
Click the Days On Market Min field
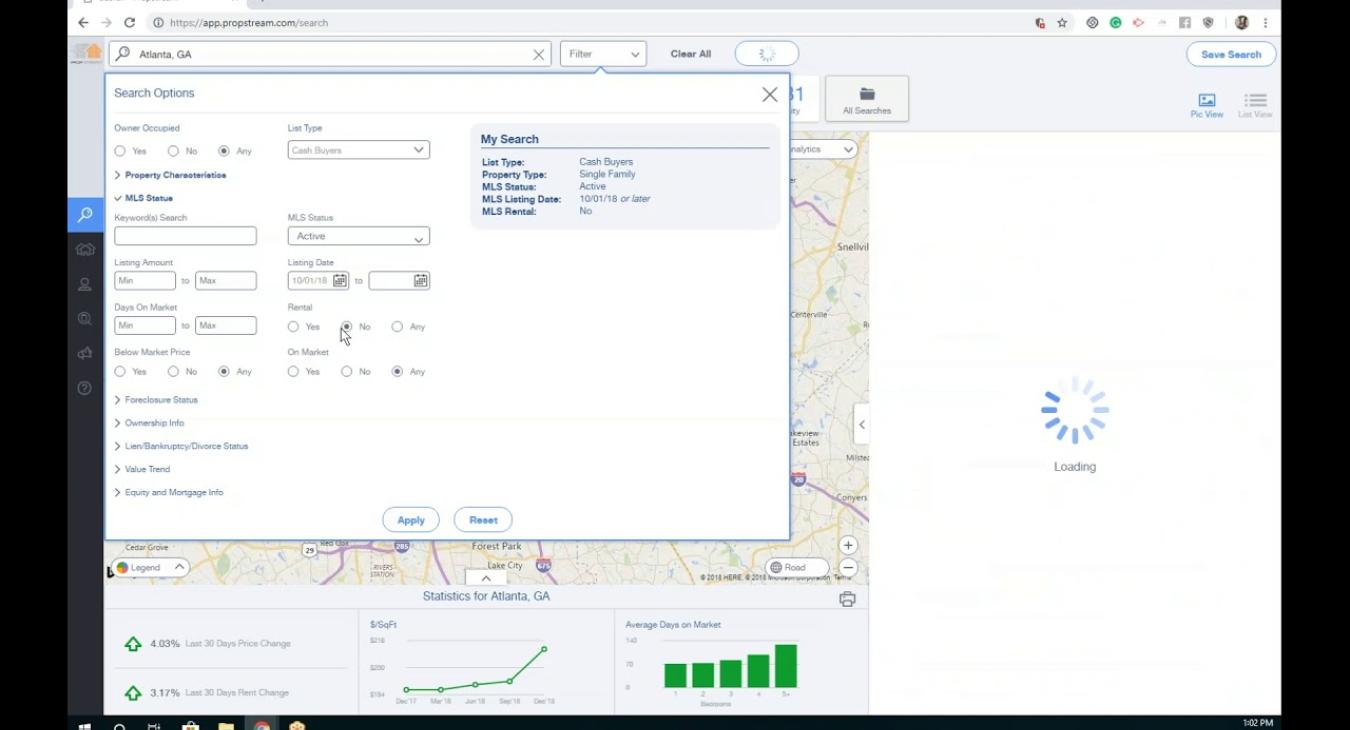pyautogui.click(x=145, y=326)
